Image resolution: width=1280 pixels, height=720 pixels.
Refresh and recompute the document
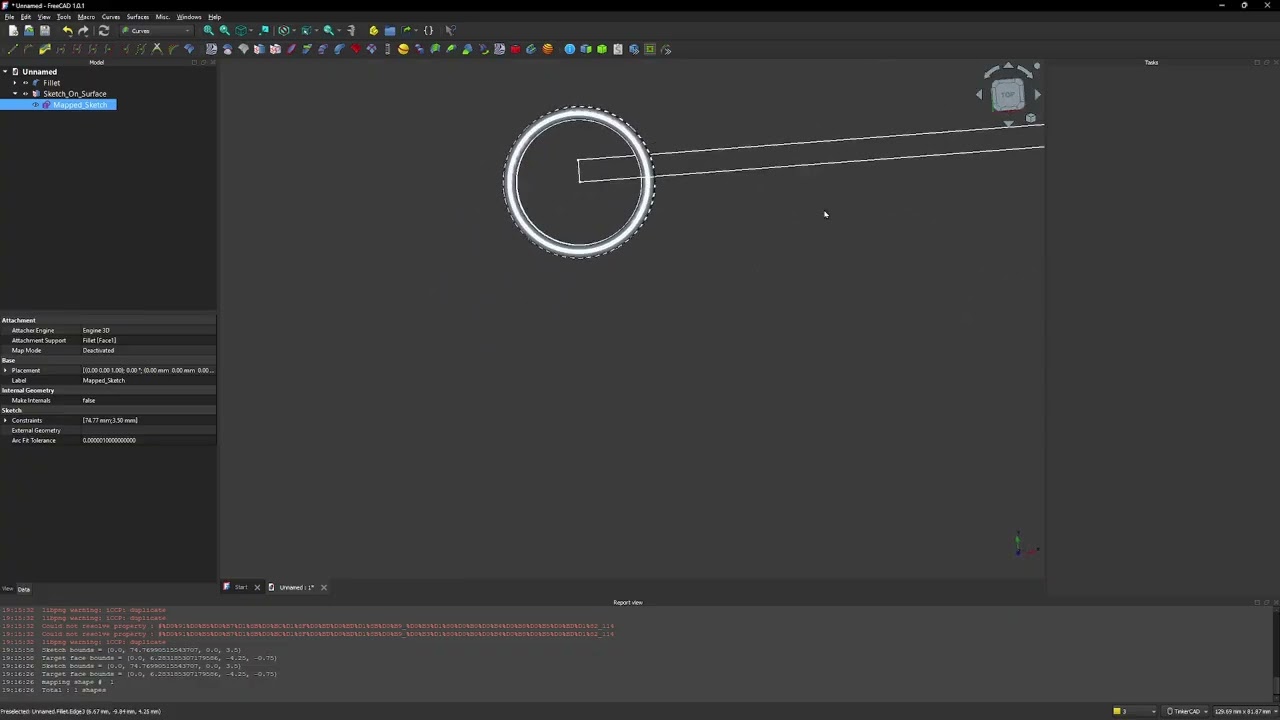(x=103, y=31)
